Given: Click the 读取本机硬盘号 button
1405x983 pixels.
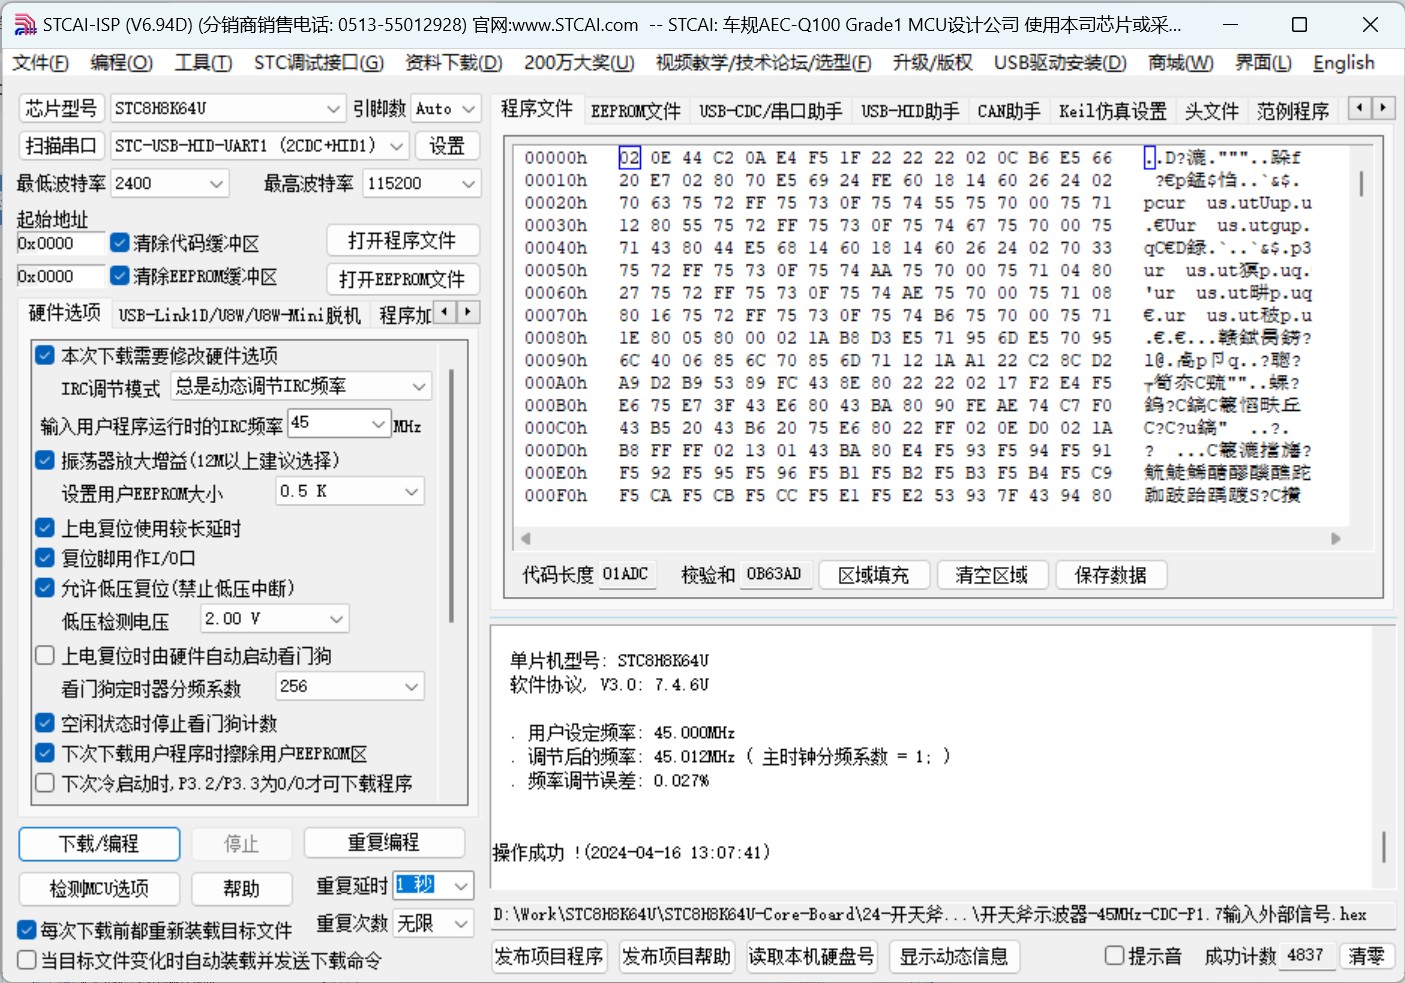Looking at the screenshot, I should tap(811, 956).
